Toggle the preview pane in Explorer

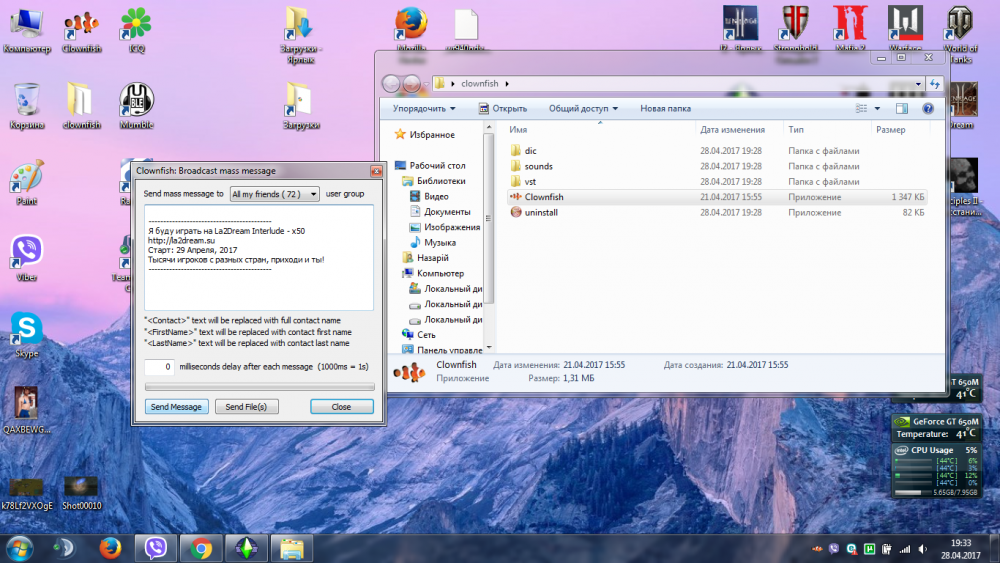(x=901, y=108)
